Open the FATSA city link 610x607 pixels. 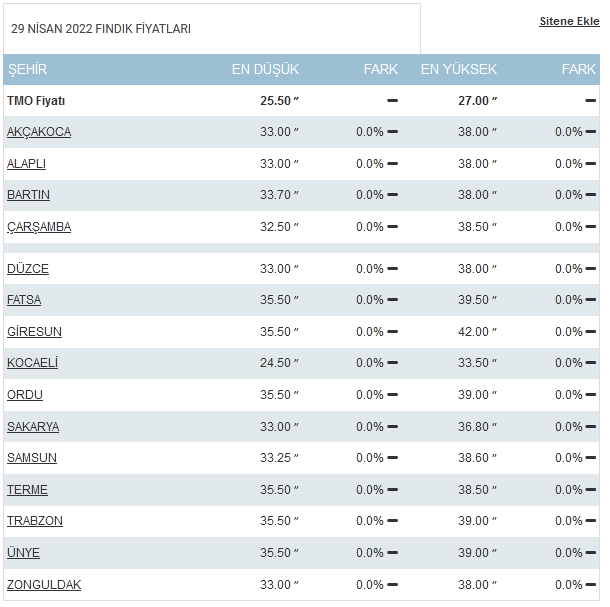(24, 300)
